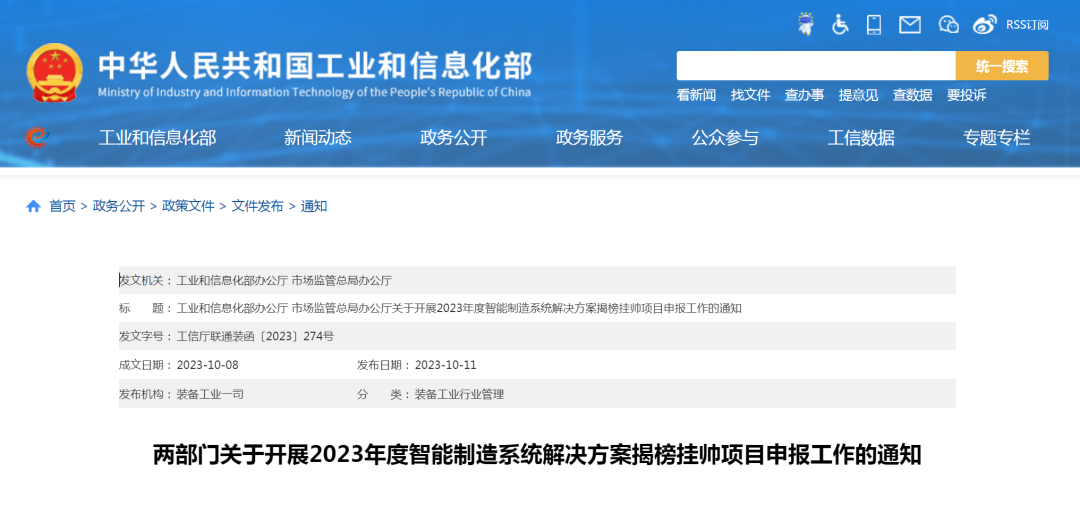Open the 查数据 quick link

912,95
